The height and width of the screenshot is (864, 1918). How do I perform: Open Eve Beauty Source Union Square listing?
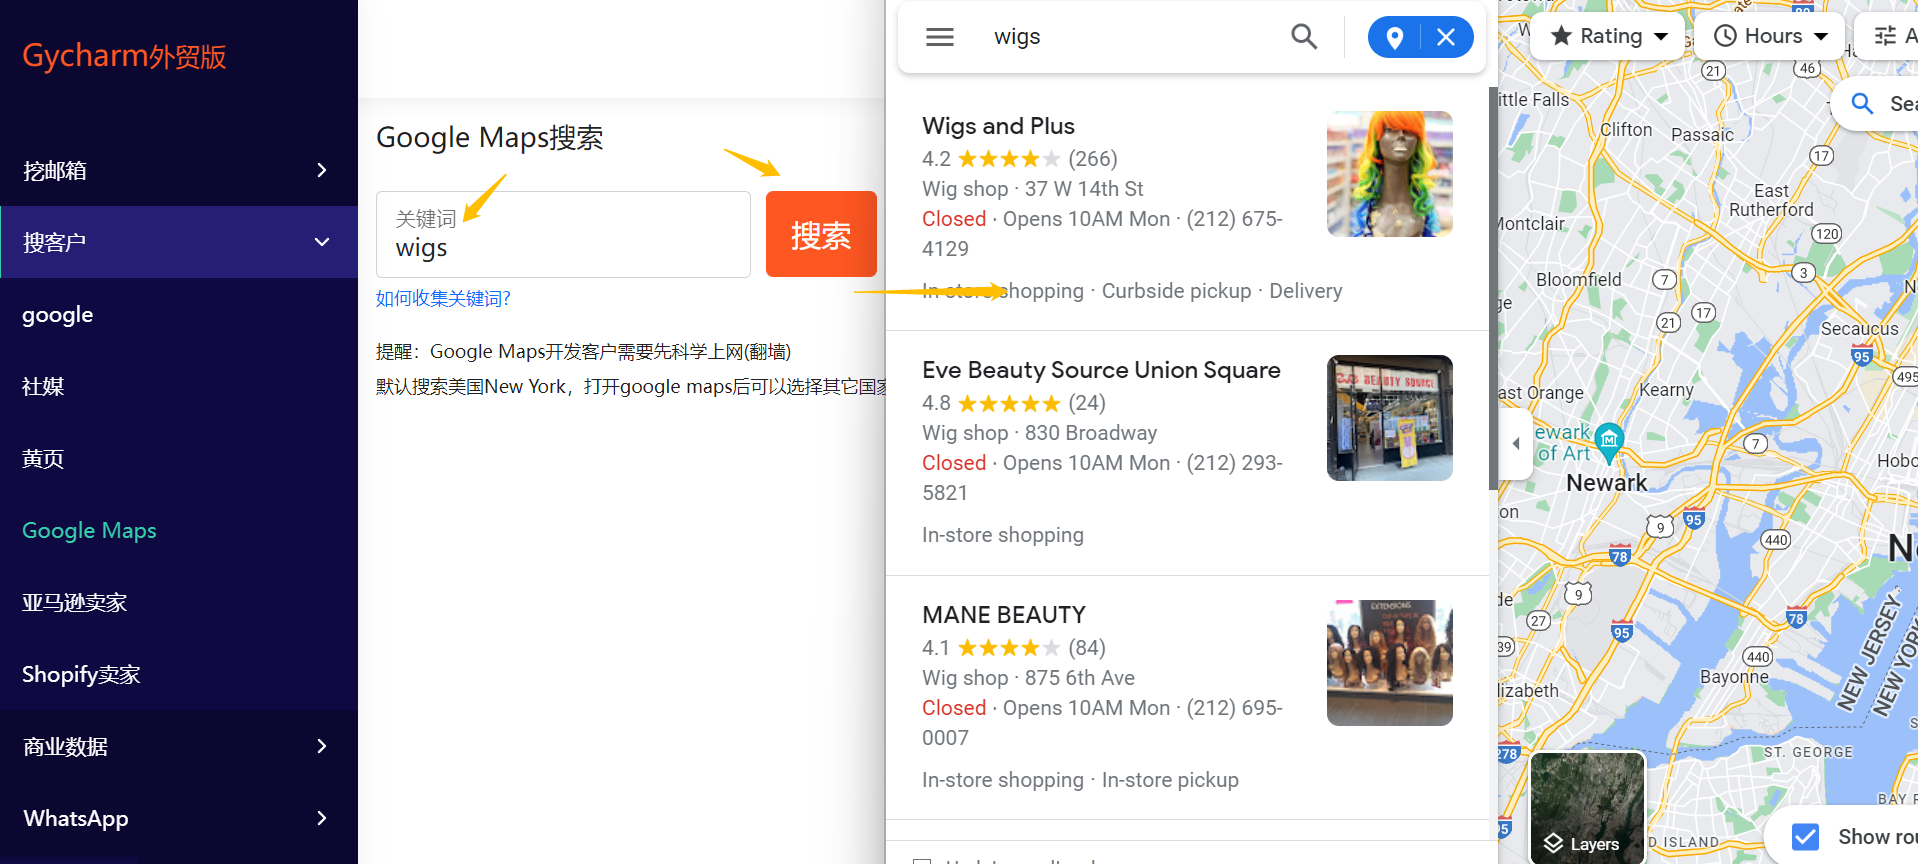1101,370
